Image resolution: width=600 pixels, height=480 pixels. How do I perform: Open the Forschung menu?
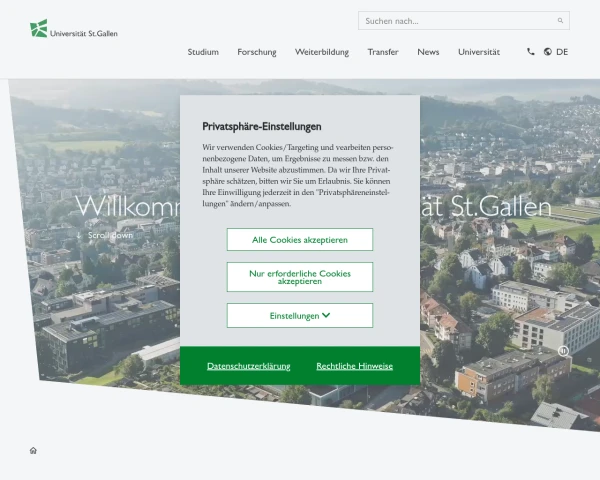pos(257,52)
